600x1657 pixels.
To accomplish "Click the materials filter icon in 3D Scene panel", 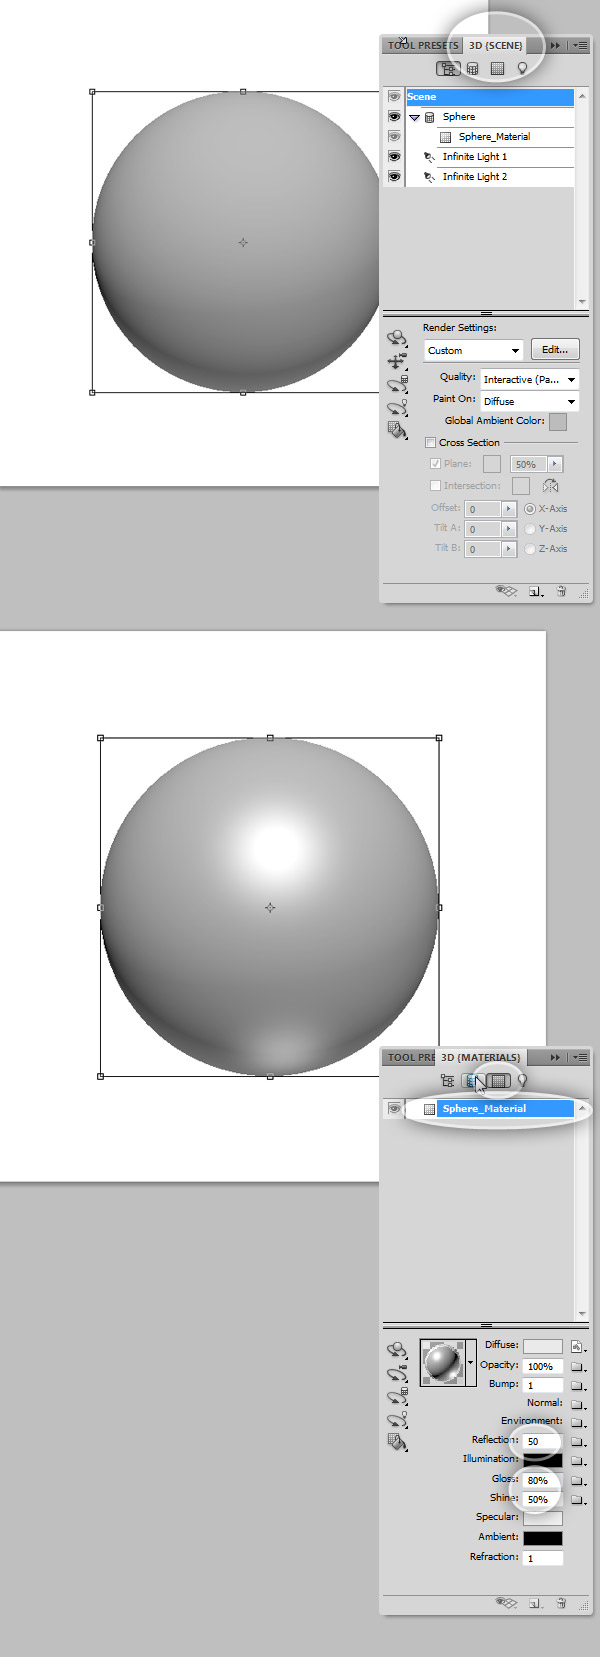I will coord(497,69).
